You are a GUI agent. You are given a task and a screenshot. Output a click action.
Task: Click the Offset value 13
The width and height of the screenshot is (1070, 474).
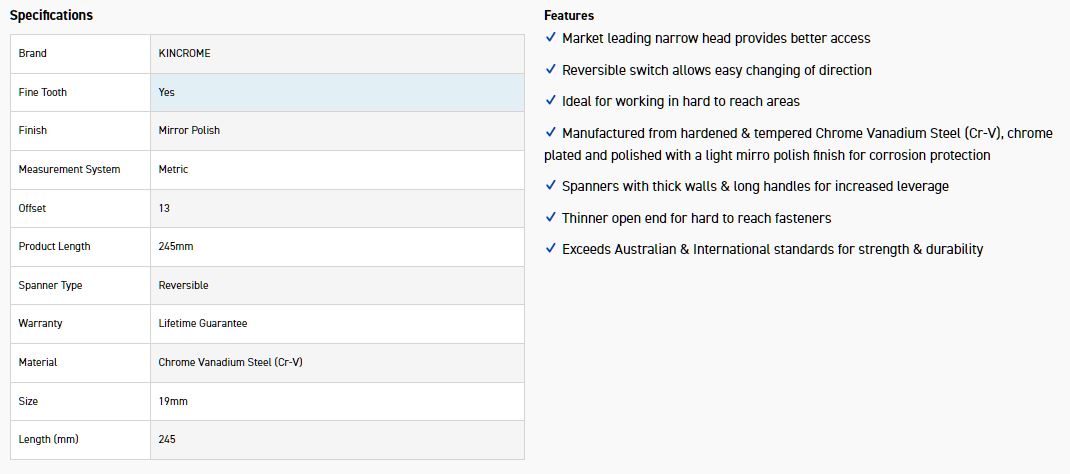pyautogui.click(x=164, y=208)
